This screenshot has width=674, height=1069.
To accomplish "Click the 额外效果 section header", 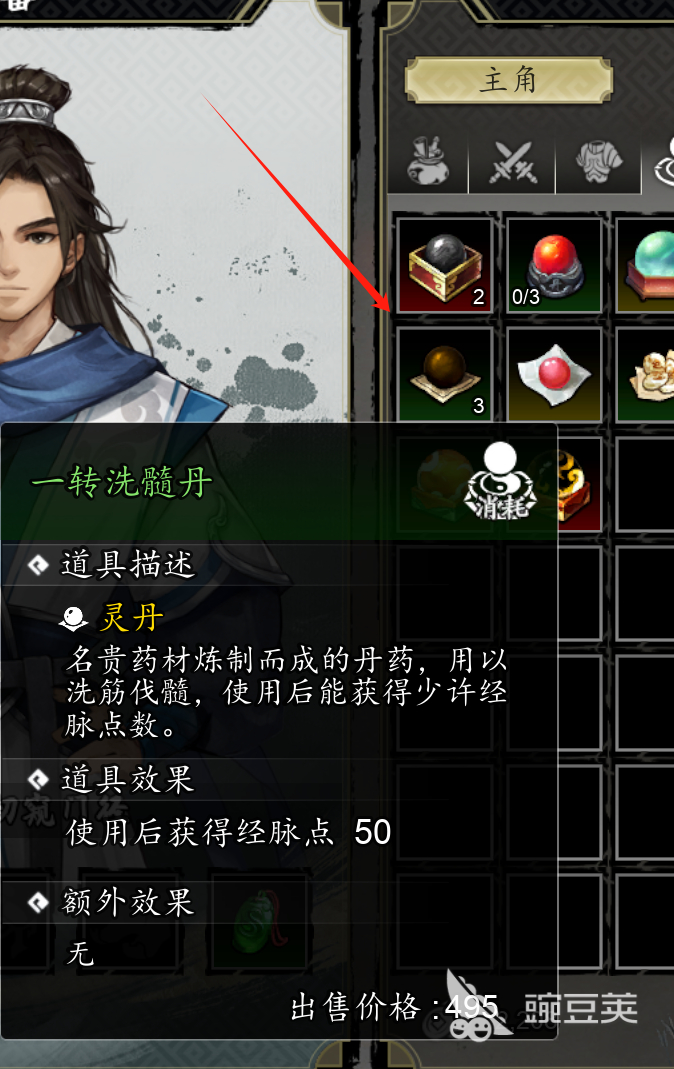I will click(x=127, y=902).
